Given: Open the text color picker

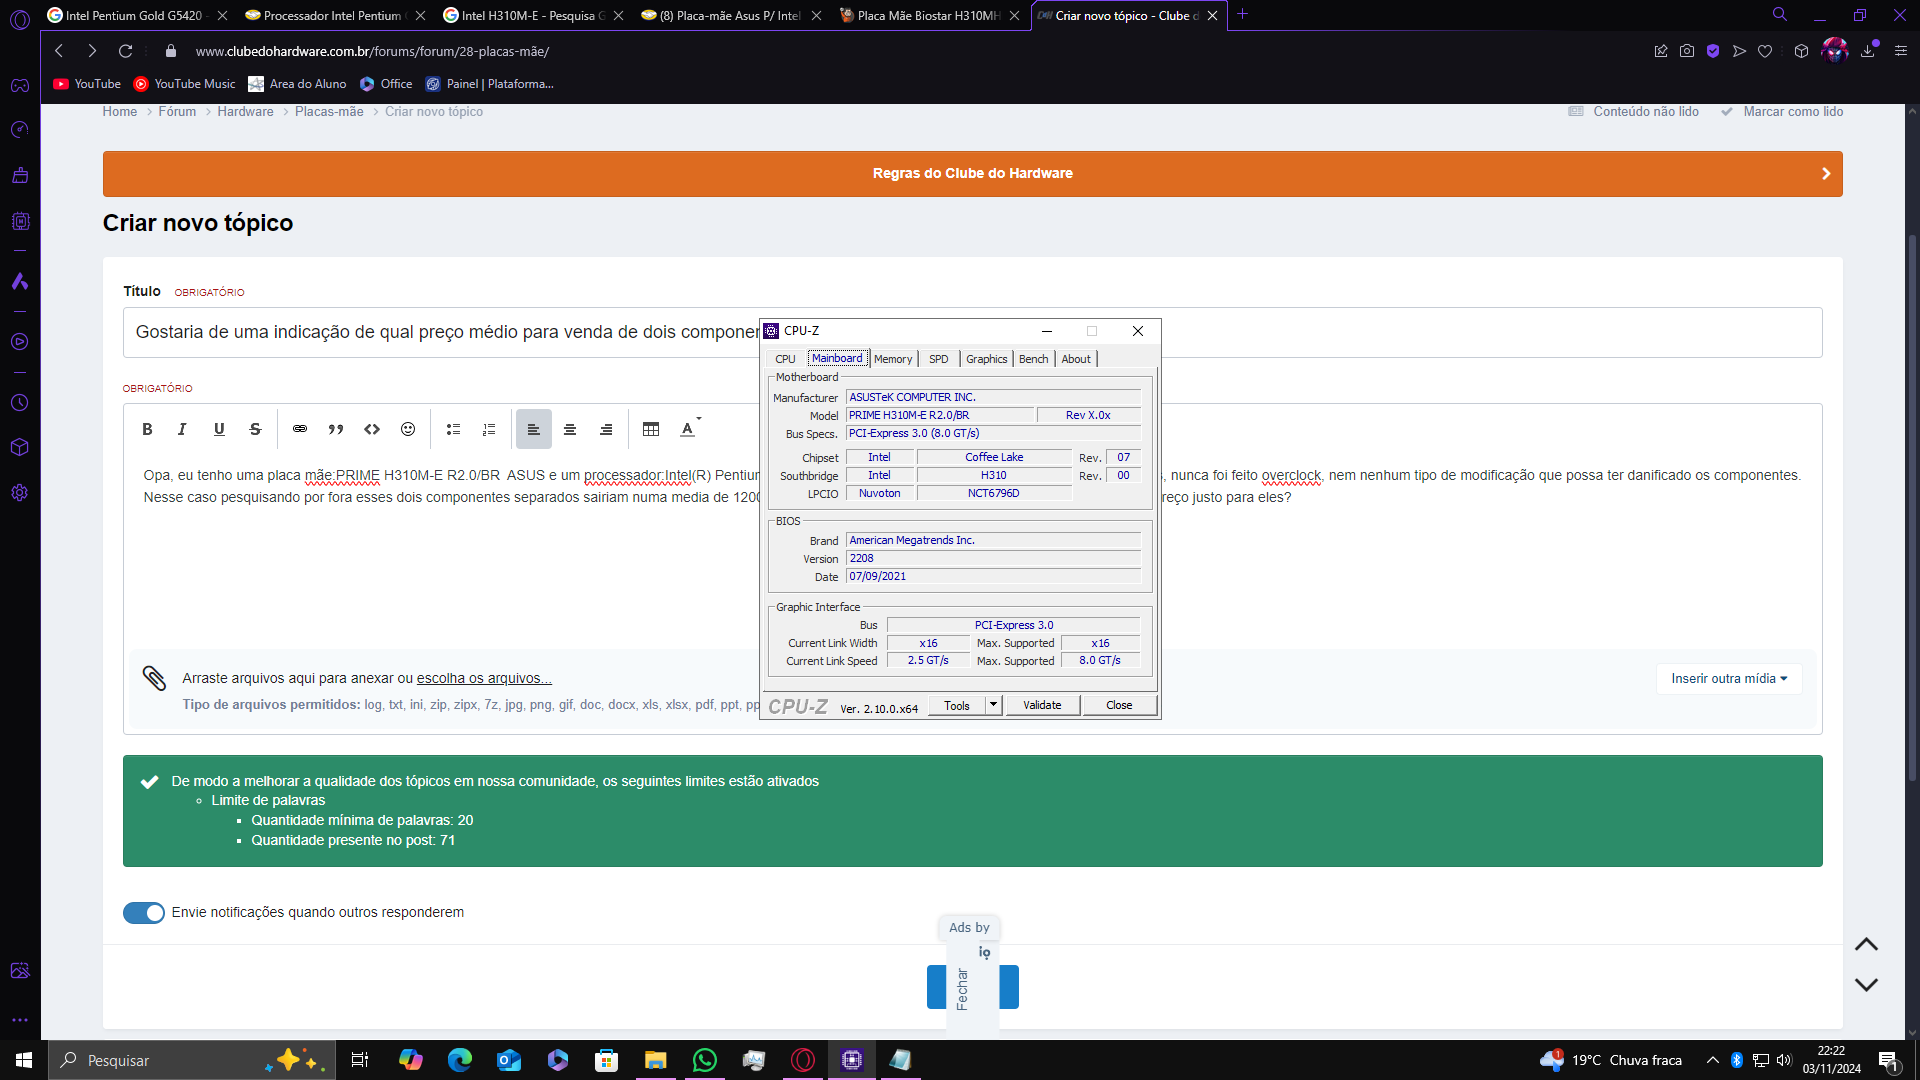Looking at the screenshot, I should (x=690, y=429).
